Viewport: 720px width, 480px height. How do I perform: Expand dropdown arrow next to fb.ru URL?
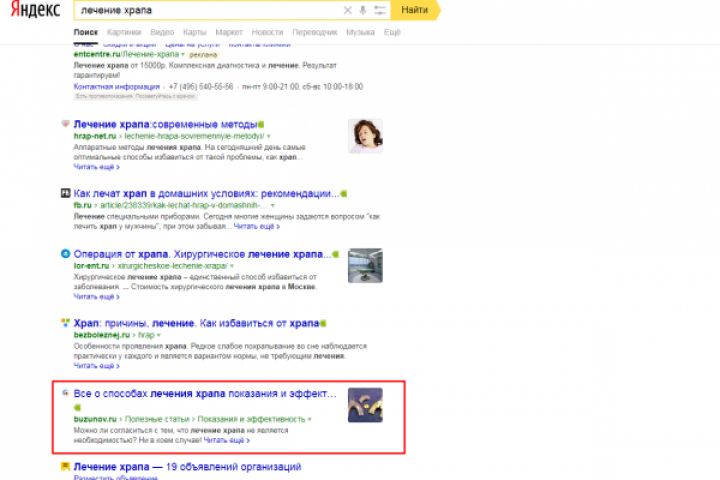pyautogui.click(x=273, y=205)
